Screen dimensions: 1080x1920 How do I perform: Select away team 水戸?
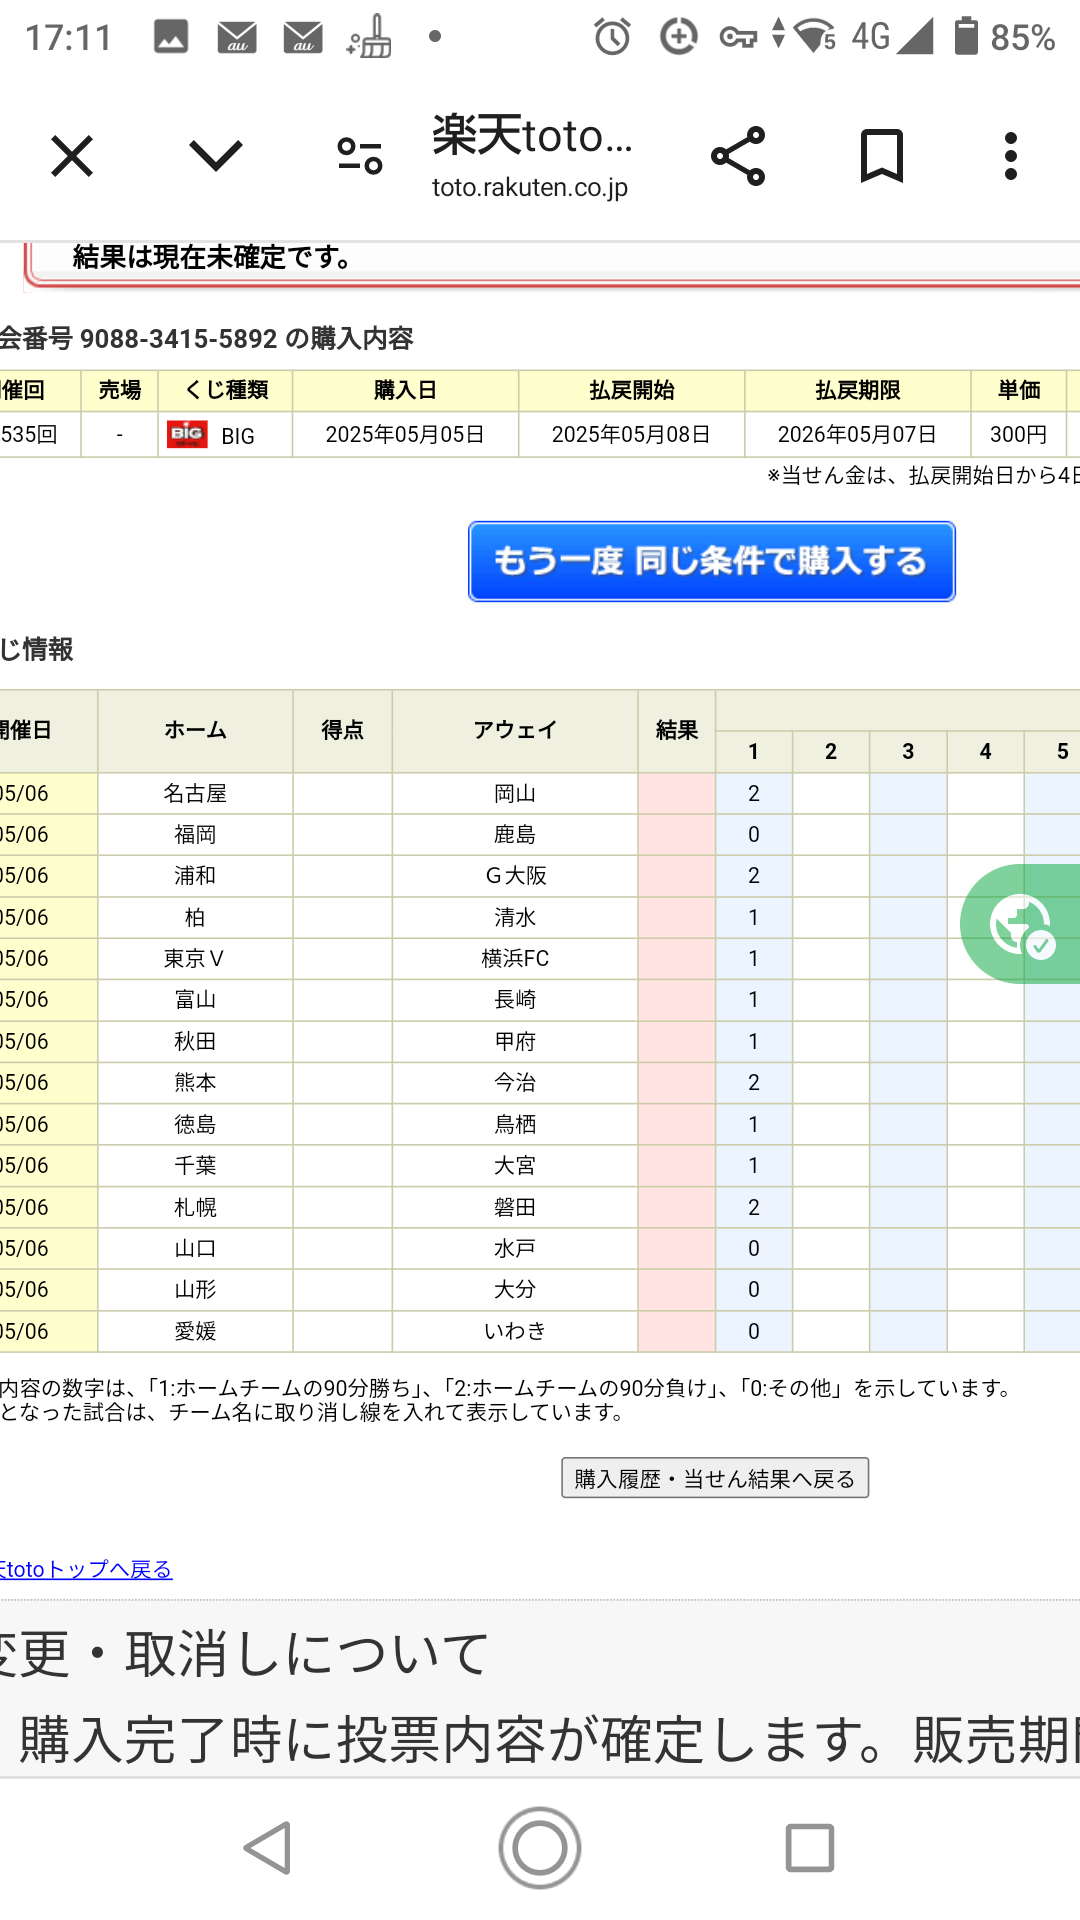pyautogui.click(x=515, y=1249)
